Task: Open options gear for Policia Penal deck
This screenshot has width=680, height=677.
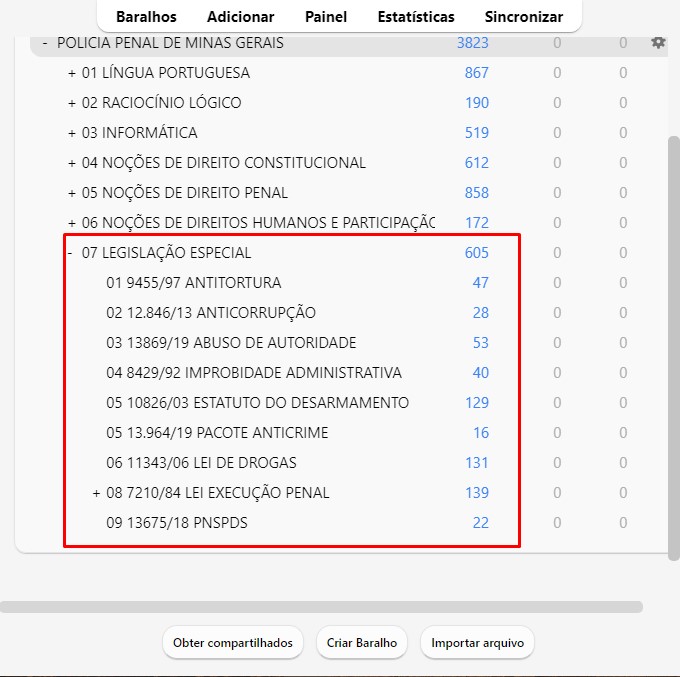Action: 658,43
